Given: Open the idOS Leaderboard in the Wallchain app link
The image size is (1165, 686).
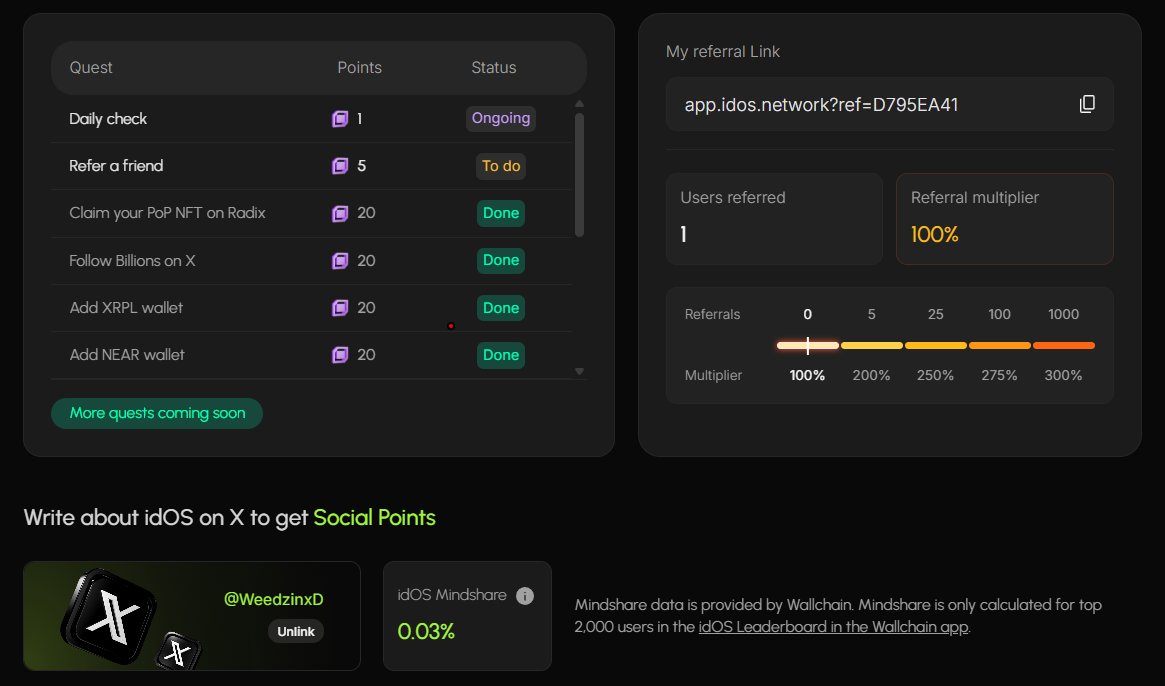Looking at the screenshot, I should coord(833,627).
